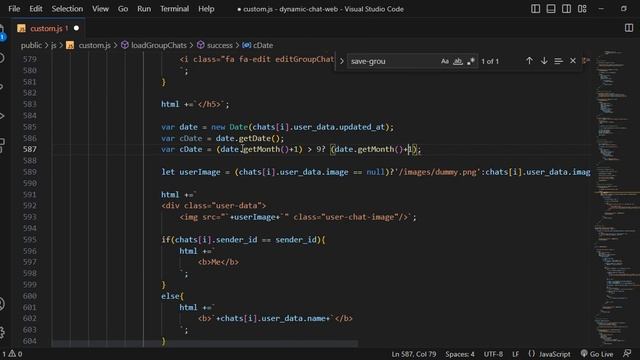Close the find widget
The height and width of the screenshot is (360, 640).
573,61
